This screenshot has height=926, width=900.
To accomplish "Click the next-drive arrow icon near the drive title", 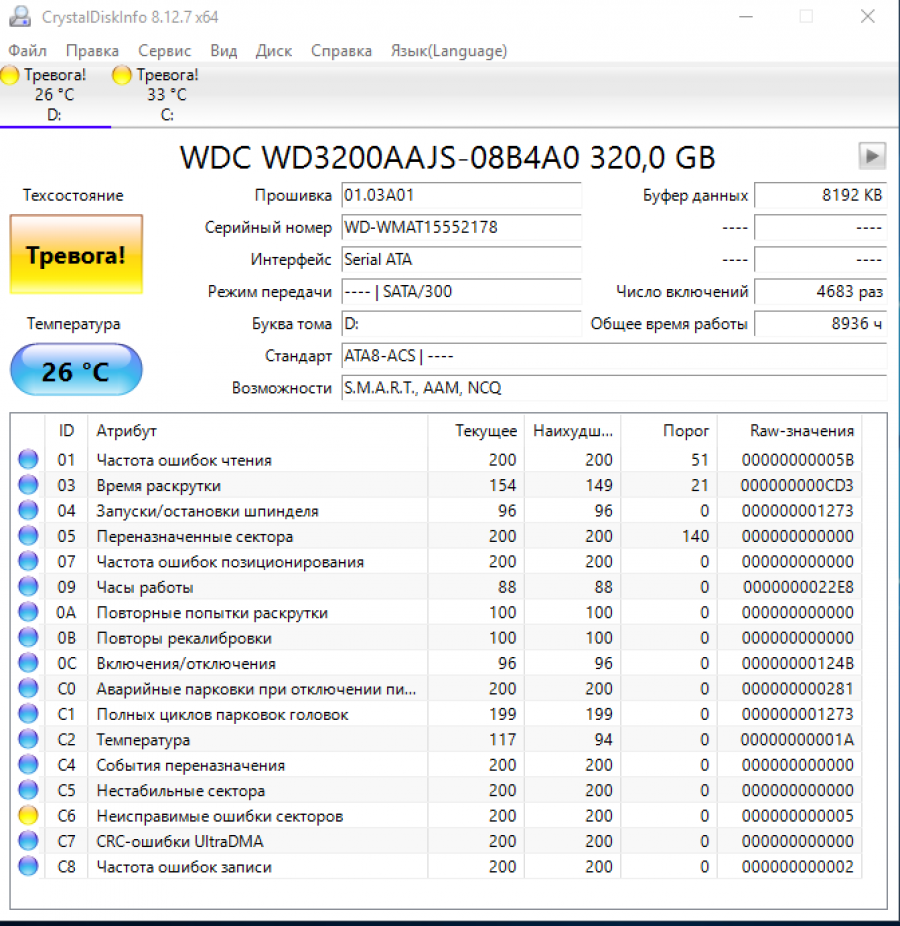I will pos(871,156).
